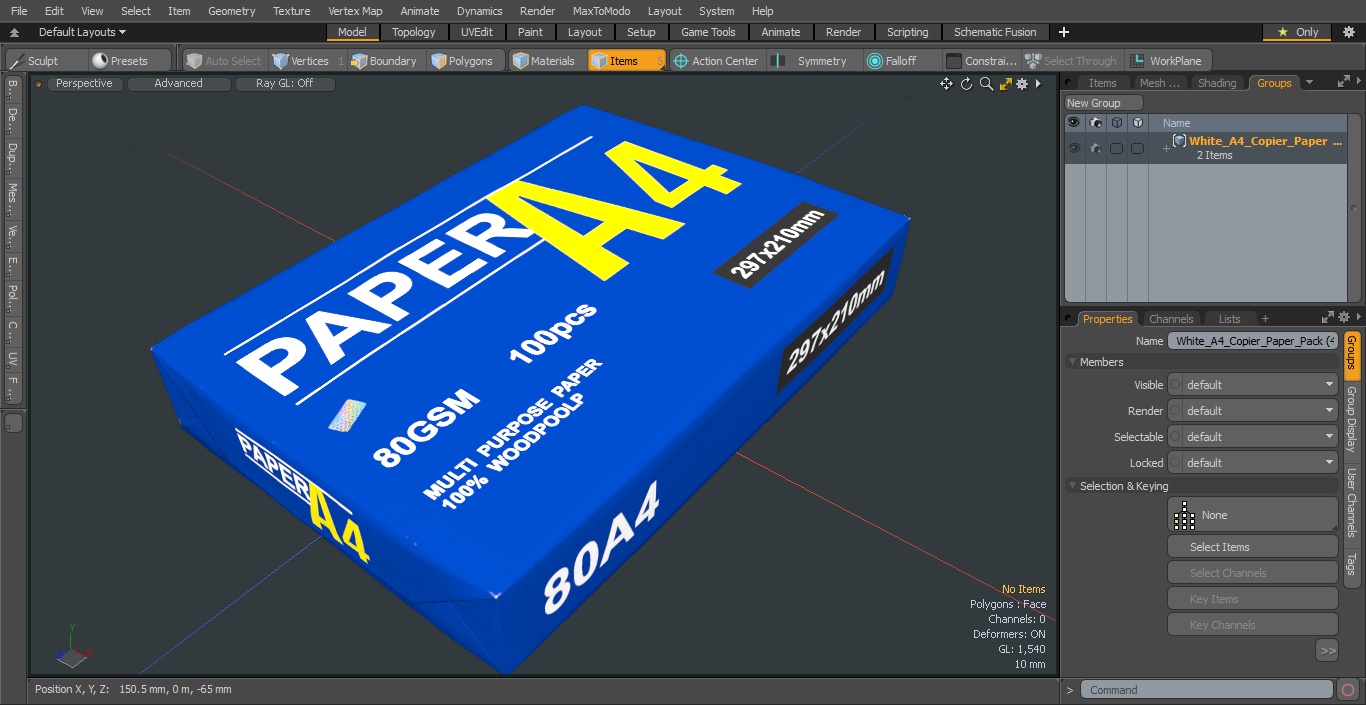Open the Default Layouts dropdown
Viewport: 1366px width, 705px height.
pyautogui.click(x=82, y=32)
